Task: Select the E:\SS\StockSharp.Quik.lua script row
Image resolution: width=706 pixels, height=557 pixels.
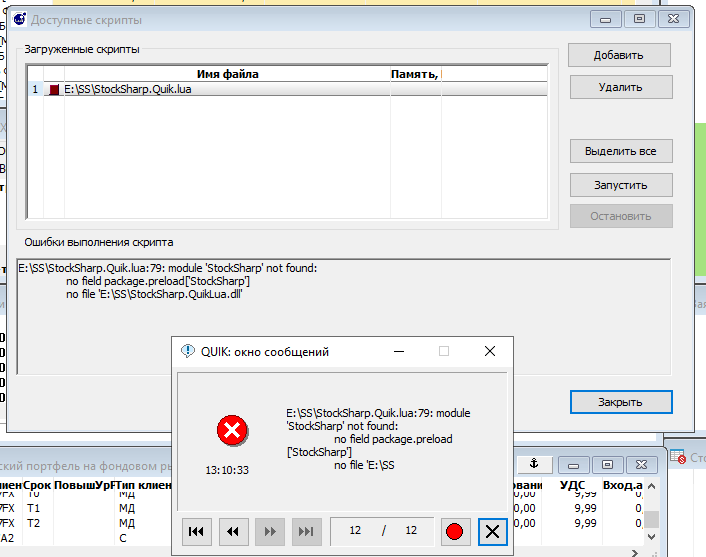Action: tap(287, 89)
